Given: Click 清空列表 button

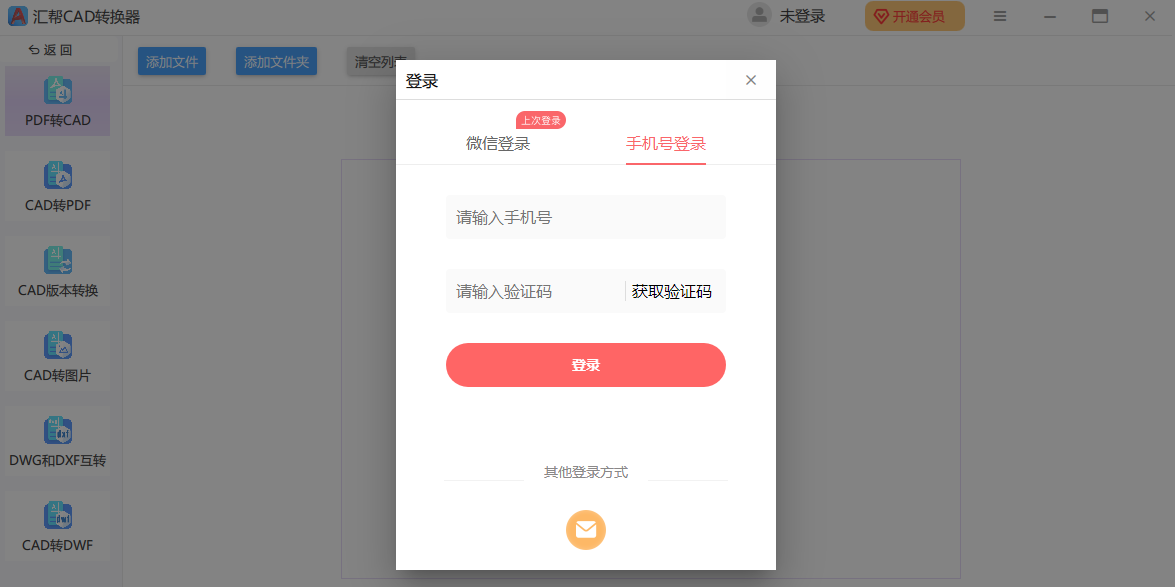Looking at the screenshot, I should click(381, 61).
